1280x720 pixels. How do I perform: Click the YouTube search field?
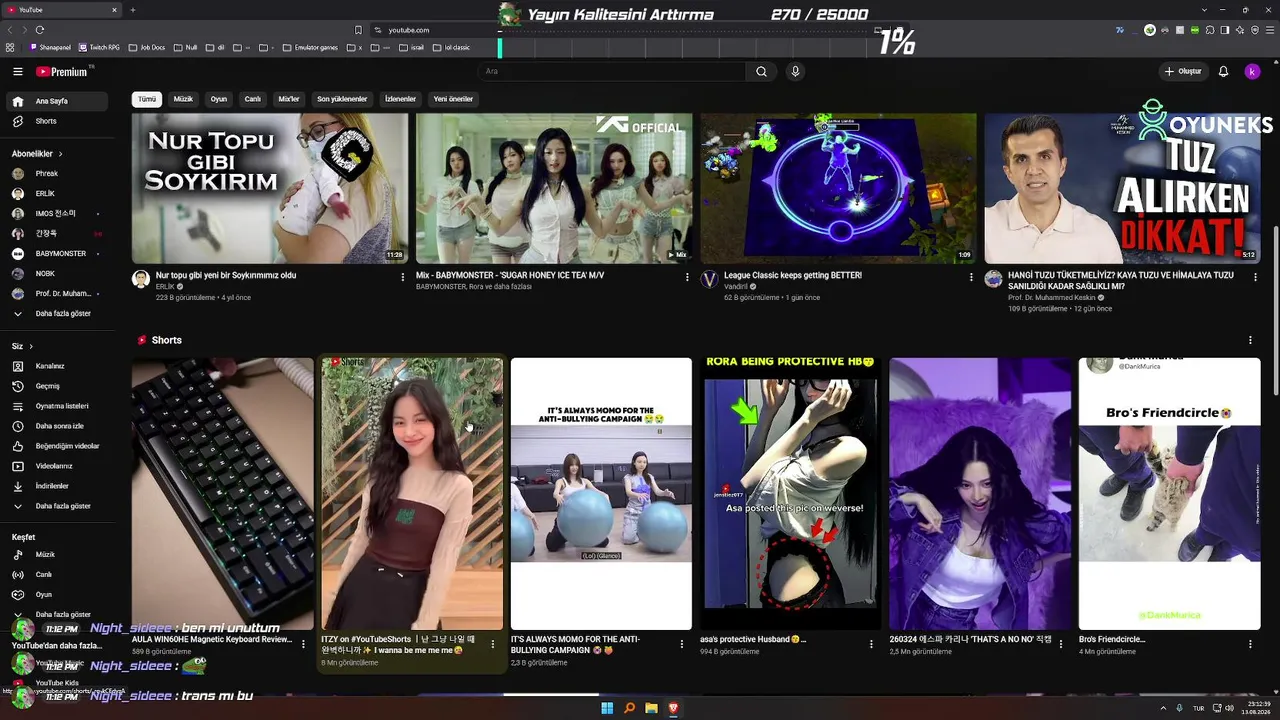coord(611,72)
